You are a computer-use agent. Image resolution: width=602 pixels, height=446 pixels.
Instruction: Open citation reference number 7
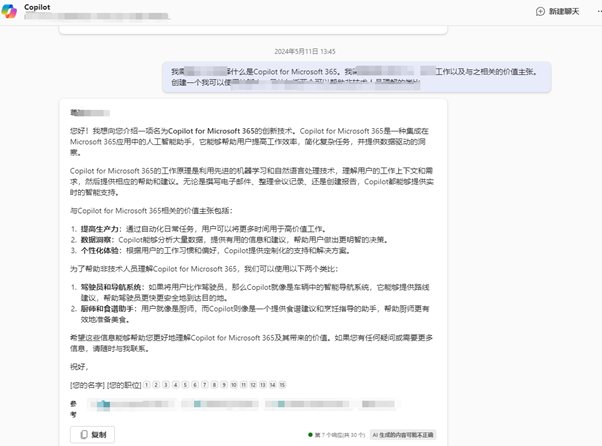(205, 385)
